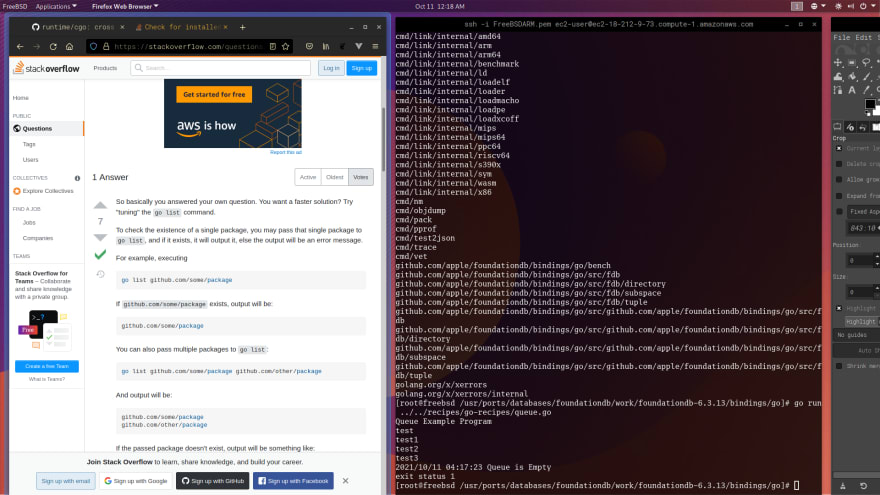Toggle Delete cropped pixels checkbox
880x495 pixels.
[839, 164]
